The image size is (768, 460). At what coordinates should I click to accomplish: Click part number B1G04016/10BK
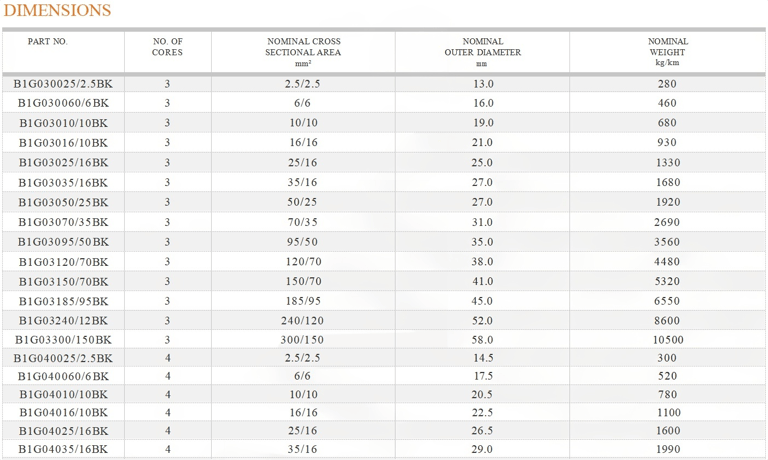63,412
